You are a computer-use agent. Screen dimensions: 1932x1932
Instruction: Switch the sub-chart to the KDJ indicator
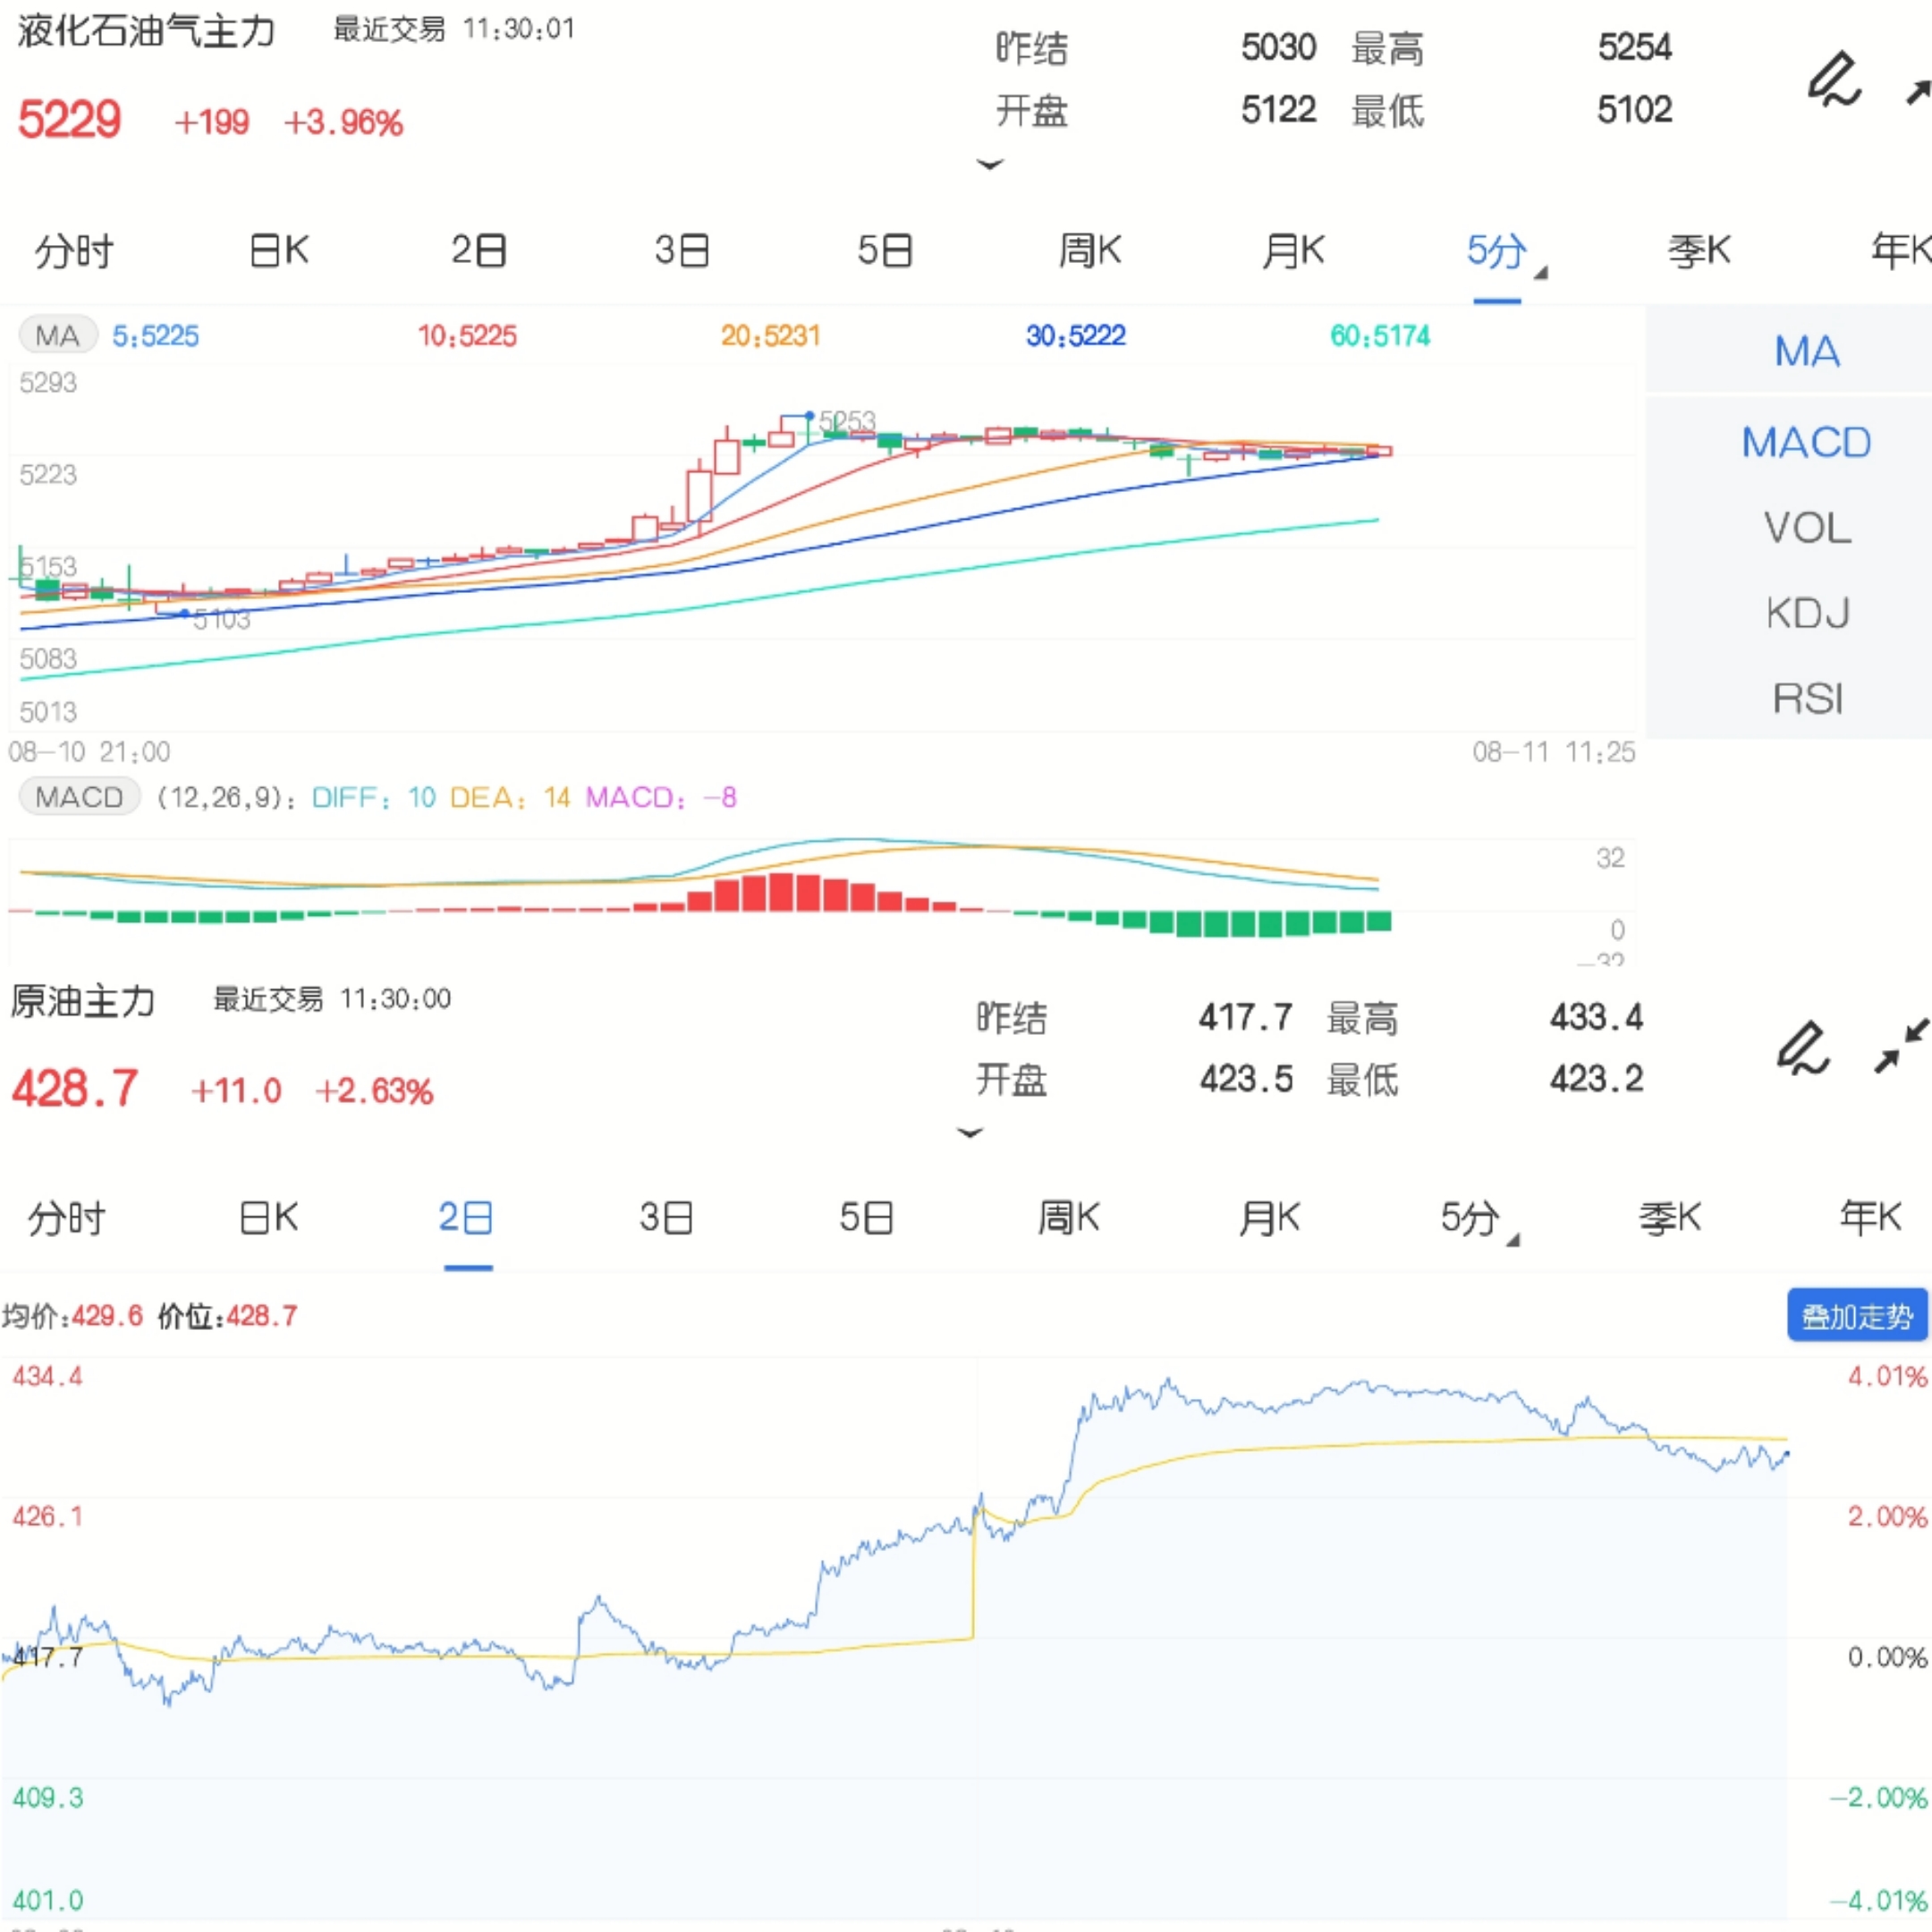point(1806,613)
